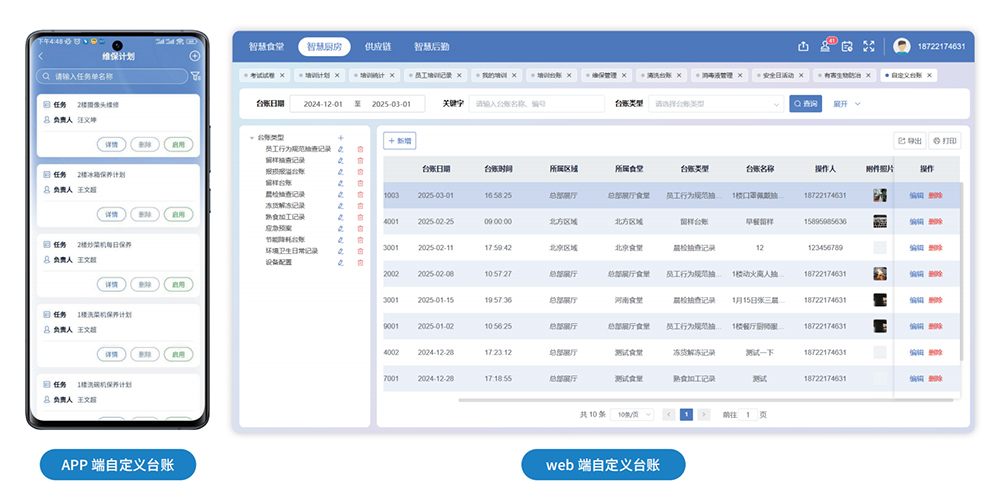
Task: Click the calendar settings icon in header
Action: pos(847,46)
